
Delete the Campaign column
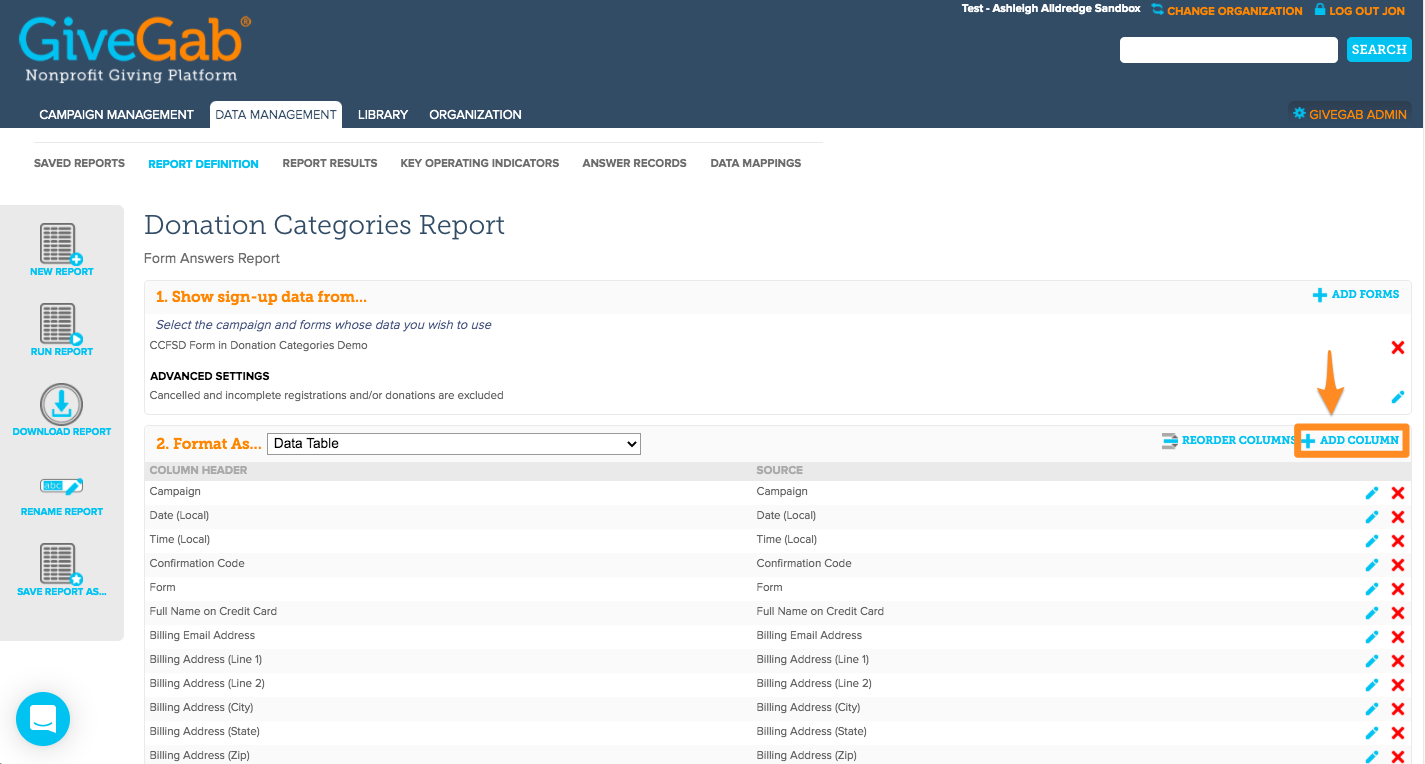pos(1398,493)
